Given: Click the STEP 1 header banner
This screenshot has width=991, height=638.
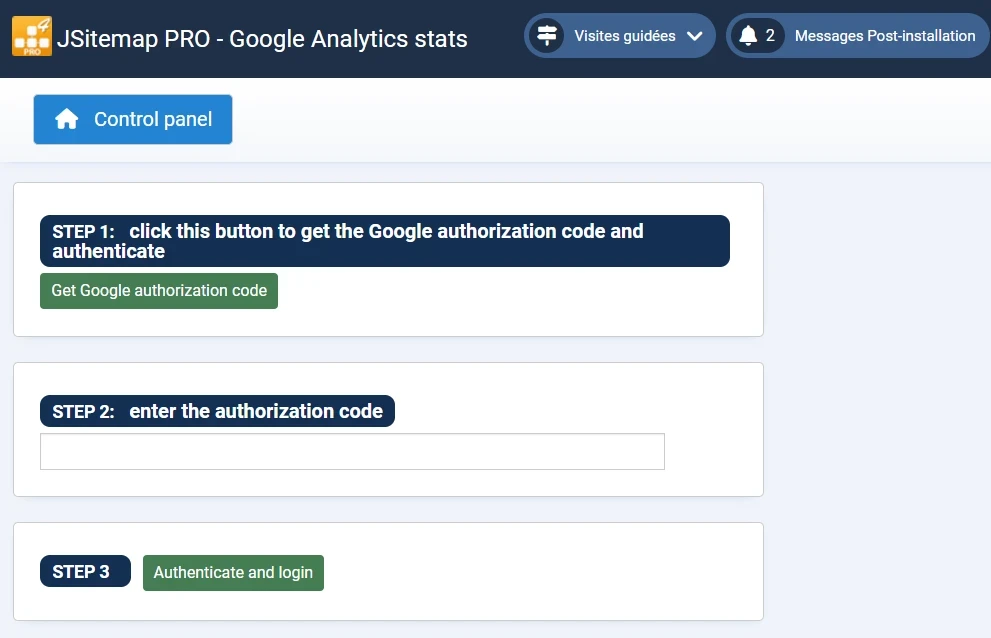Looking at the screenshot, I should click(x=384, y=240).
